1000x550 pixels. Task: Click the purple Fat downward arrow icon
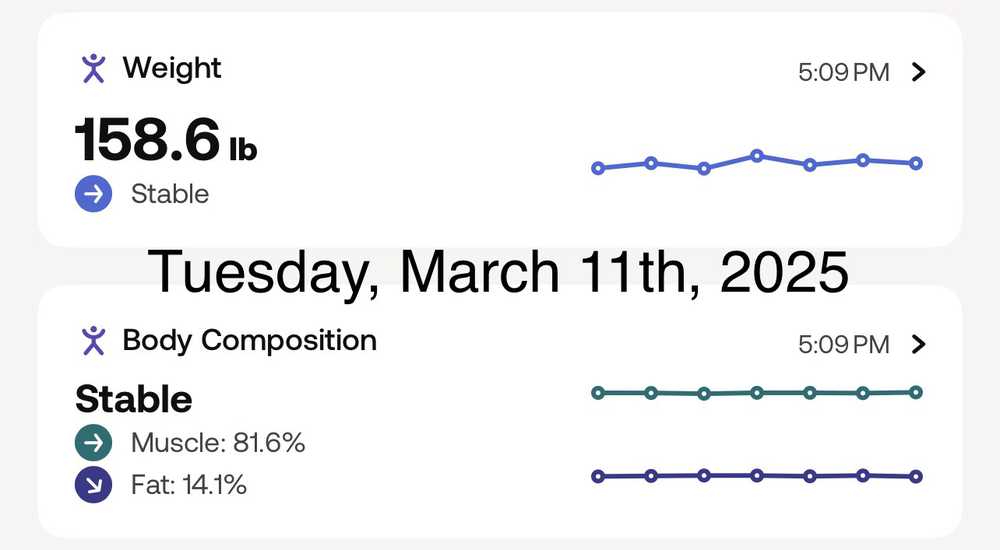point(93,486)
